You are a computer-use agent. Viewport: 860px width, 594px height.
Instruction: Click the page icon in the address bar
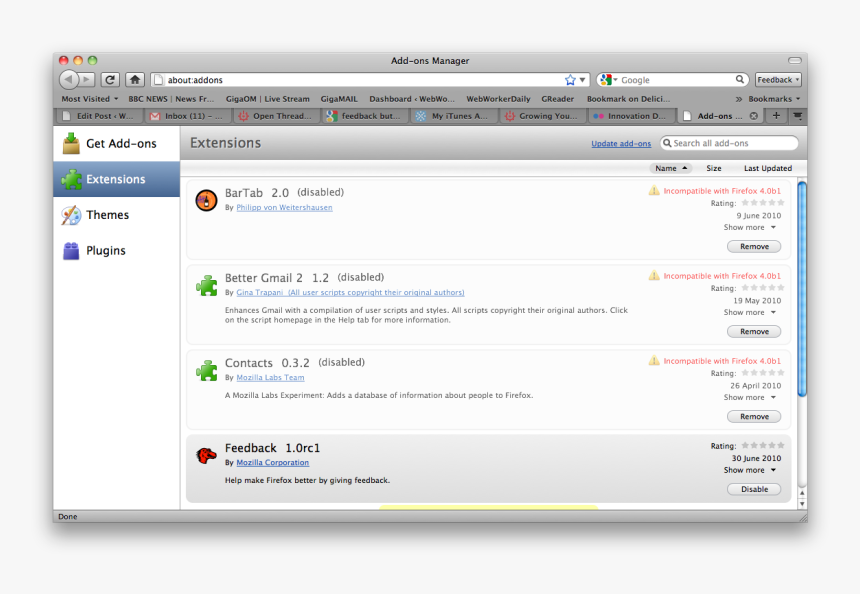click(x=159, y=80)
